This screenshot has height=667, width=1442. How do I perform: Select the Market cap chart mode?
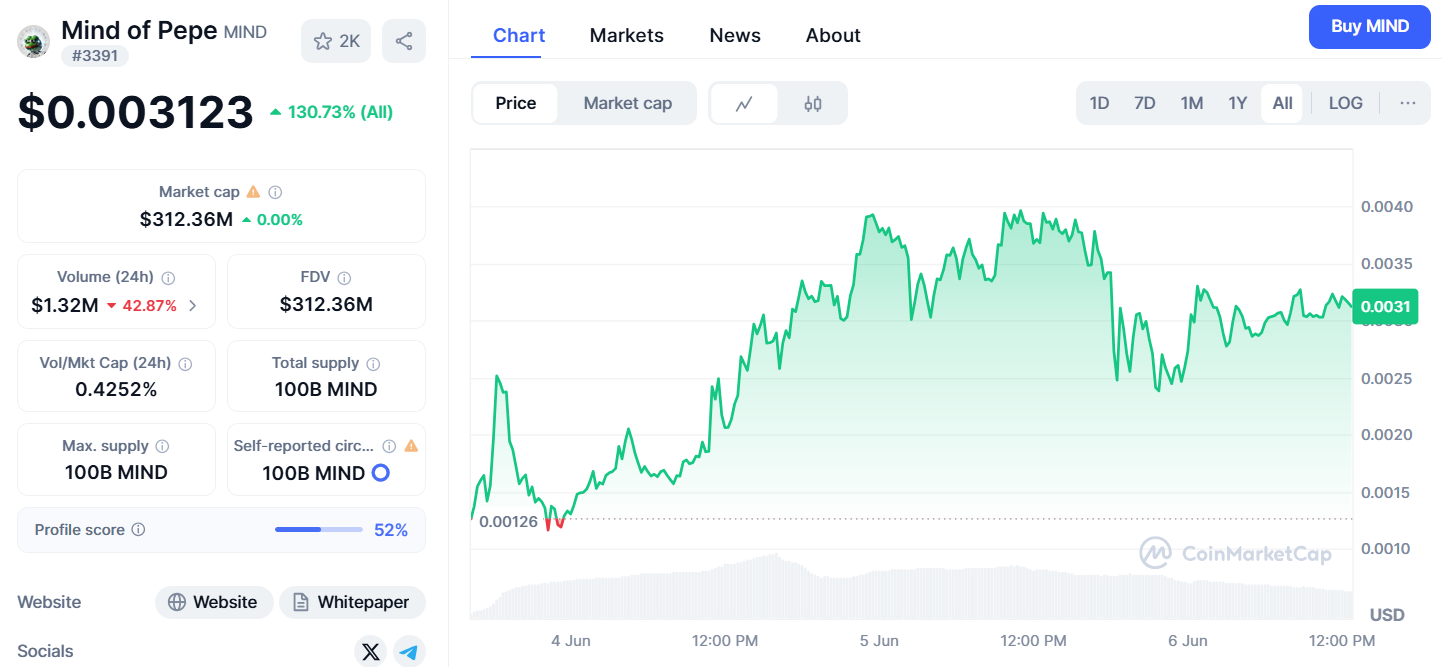[628, 103]
